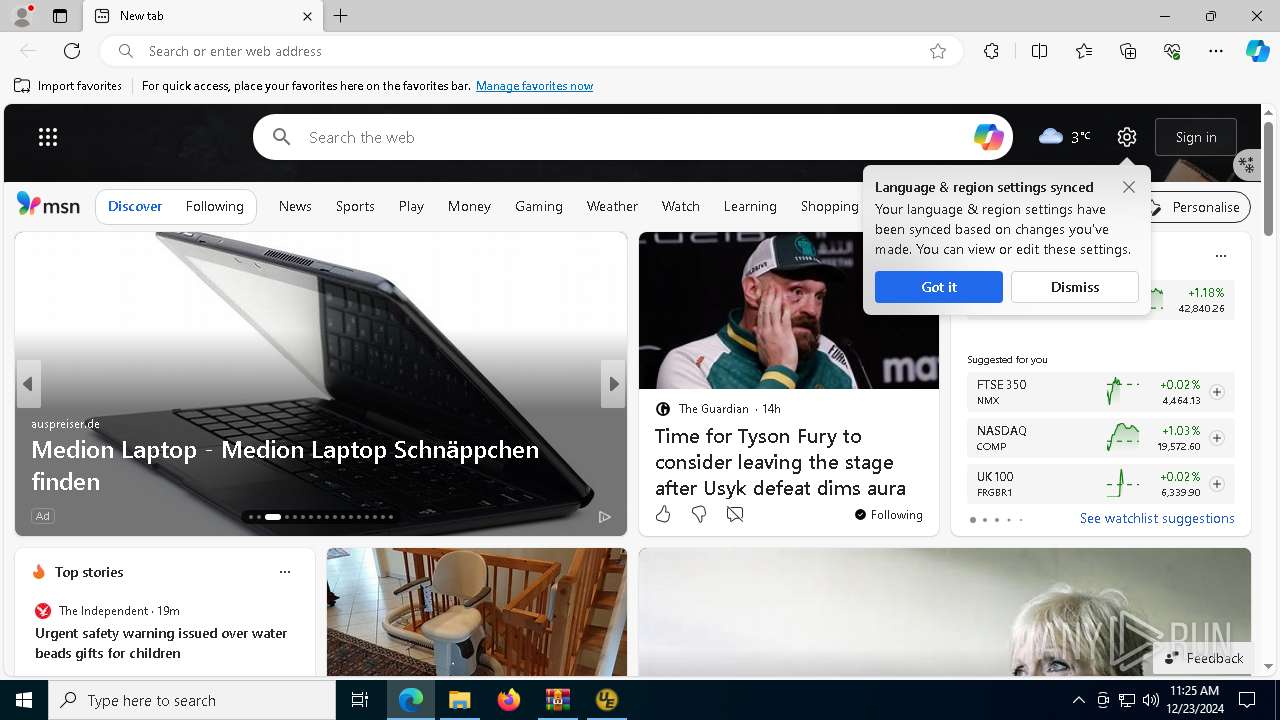This screenshot has height=720, width=1280.
Task: Click the Feedback button
Action: [1204, 658]
